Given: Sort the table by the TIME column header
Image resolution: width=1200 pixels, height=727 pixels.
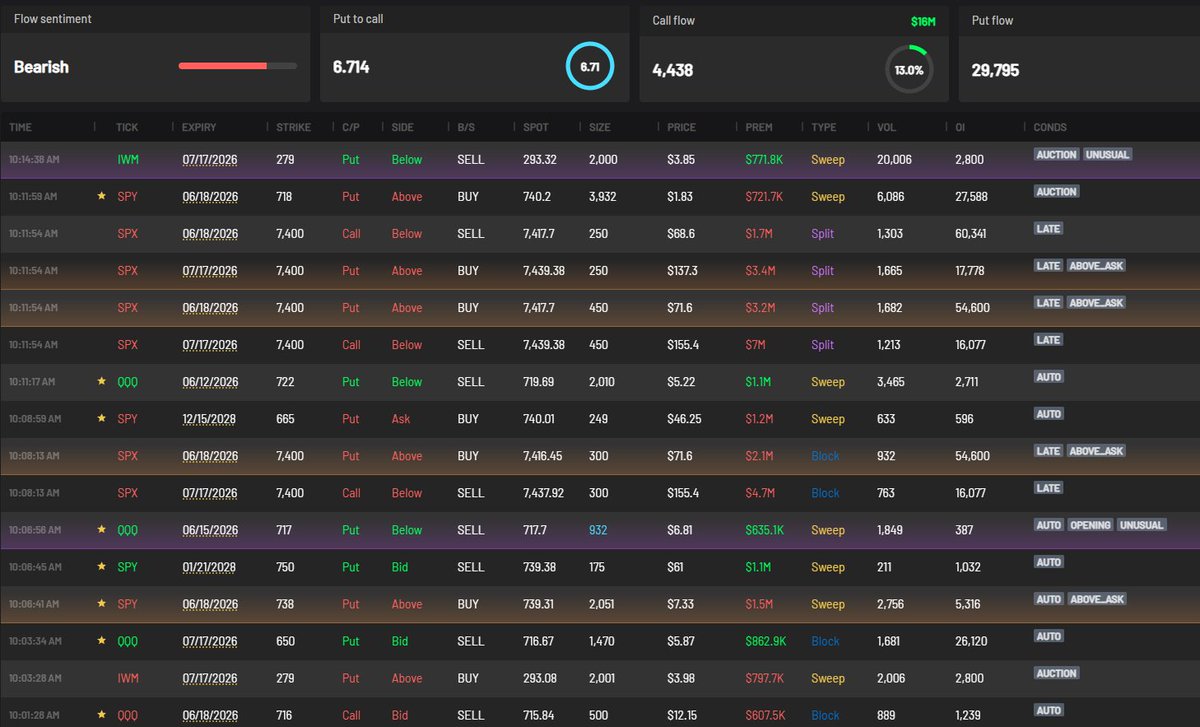Looking at the screenshot, I should click(x=21, y=128).
